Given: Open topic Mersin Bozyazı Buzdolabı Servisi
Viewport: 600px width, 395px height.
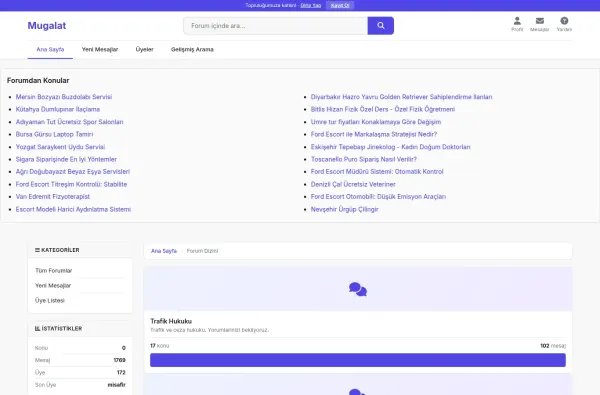Looking at the screenshot, I should 64,97.
